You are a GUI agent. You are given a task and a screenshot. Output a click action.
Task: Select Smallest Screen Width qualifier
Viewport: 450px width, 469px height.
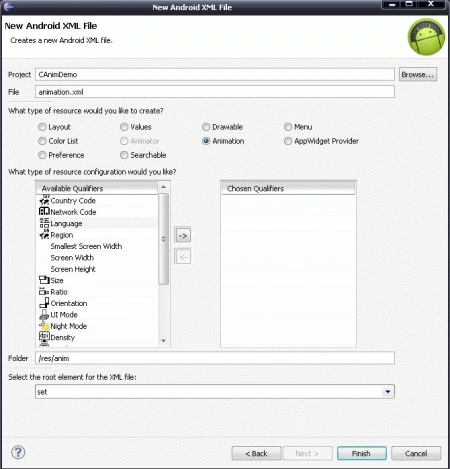point(97,246)
